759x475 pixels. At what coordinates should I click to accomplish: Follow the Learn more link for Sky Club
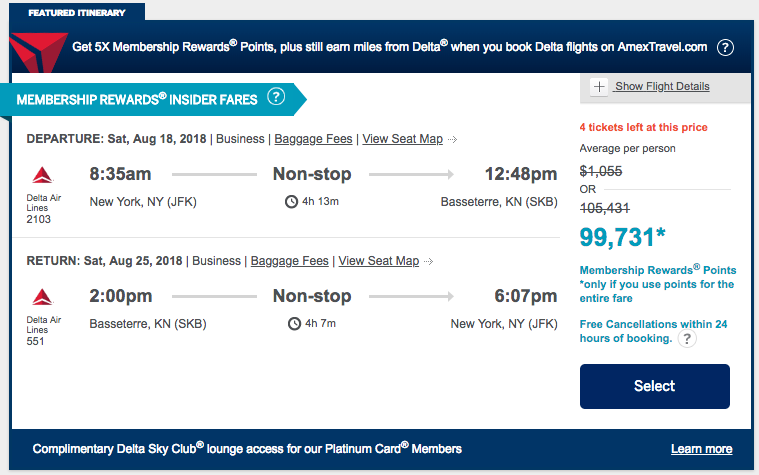click(701, 449)
